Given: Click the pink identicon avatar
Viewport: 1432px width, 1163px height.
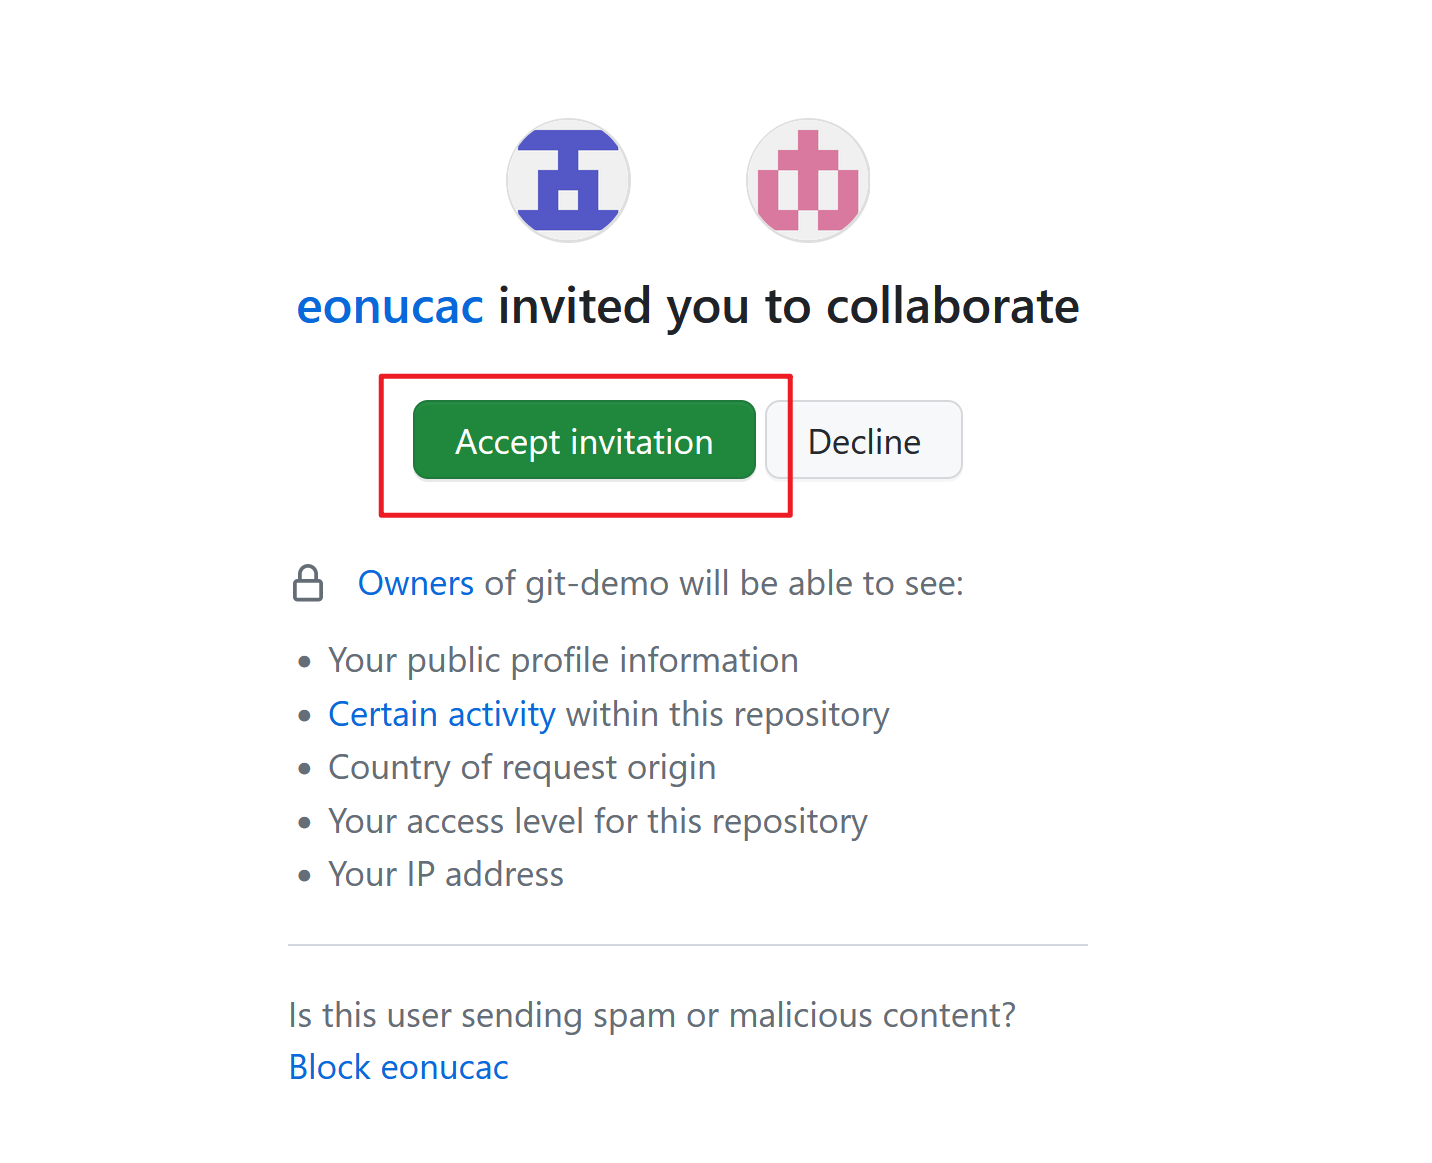Looking at the screenshot, I should [x=808, y=181].
